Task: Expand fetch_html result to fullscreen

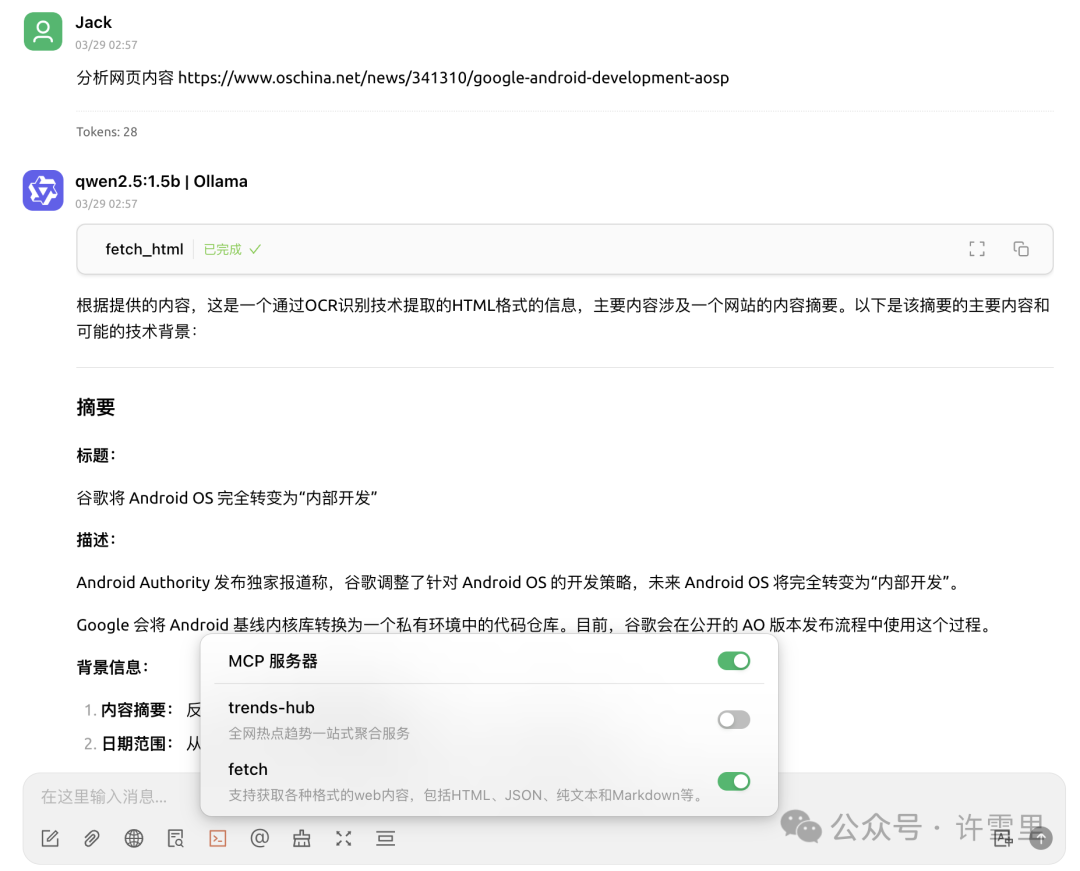Action: pyautogui.click(x=977, y=248)
